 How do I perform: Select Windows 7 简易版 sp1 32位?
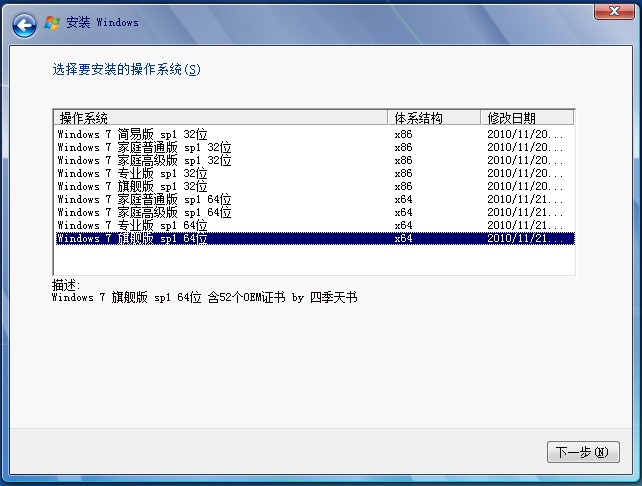tap(315, 134)
